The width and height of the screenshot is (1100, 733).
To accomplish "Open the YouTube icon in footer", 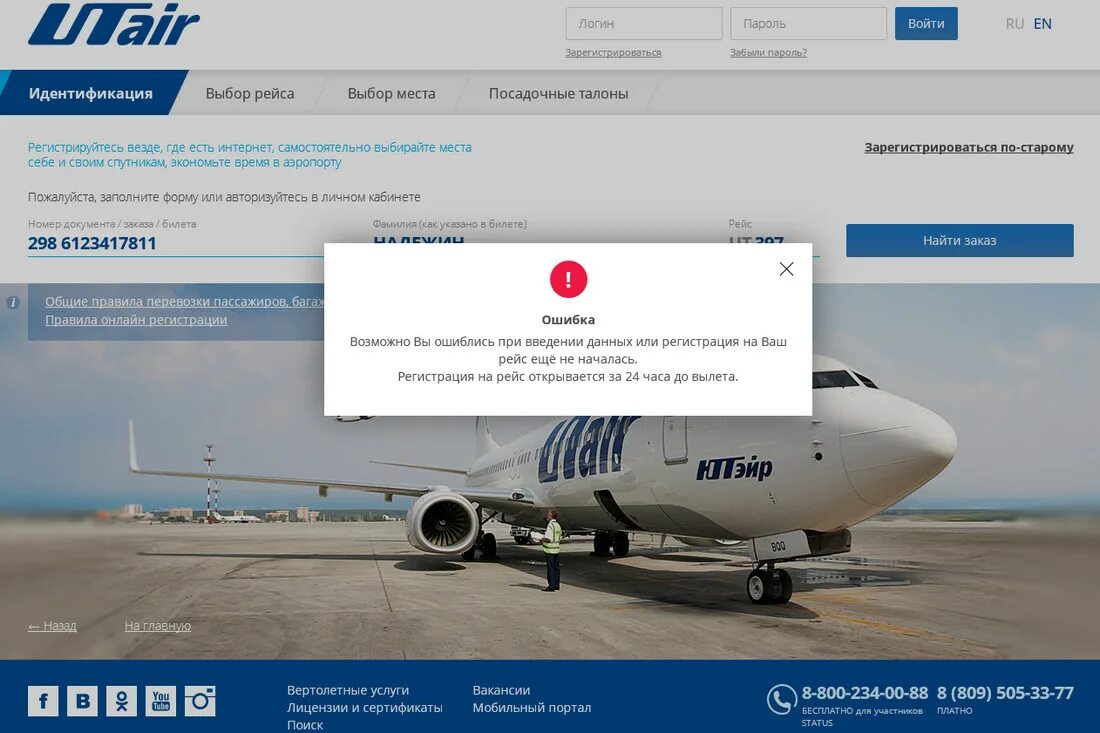I will (x=161, y=701).
